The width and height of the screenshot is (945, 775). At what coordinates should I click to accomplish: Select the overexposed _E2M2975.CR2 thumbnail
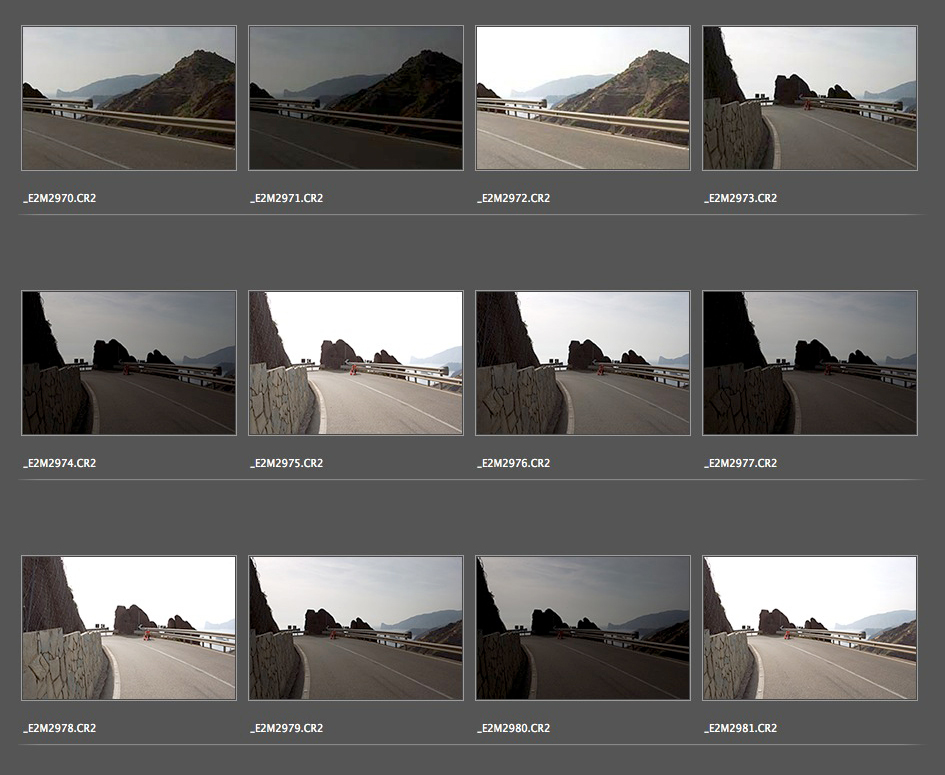tap(355, 363)
